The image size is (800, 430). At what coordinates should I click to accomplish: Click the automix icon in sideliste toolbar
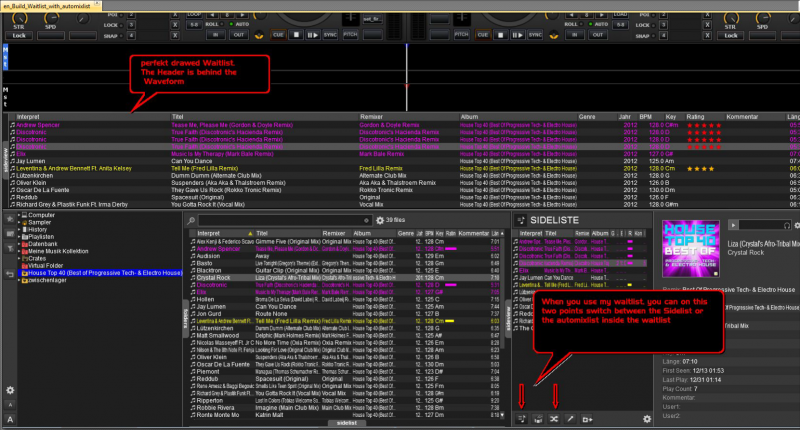(538, 419)
